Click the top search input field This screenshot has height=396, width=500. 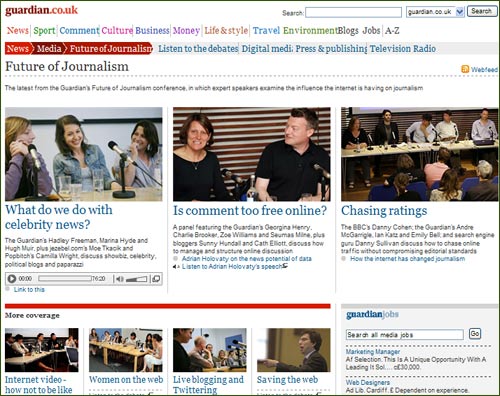353,12
